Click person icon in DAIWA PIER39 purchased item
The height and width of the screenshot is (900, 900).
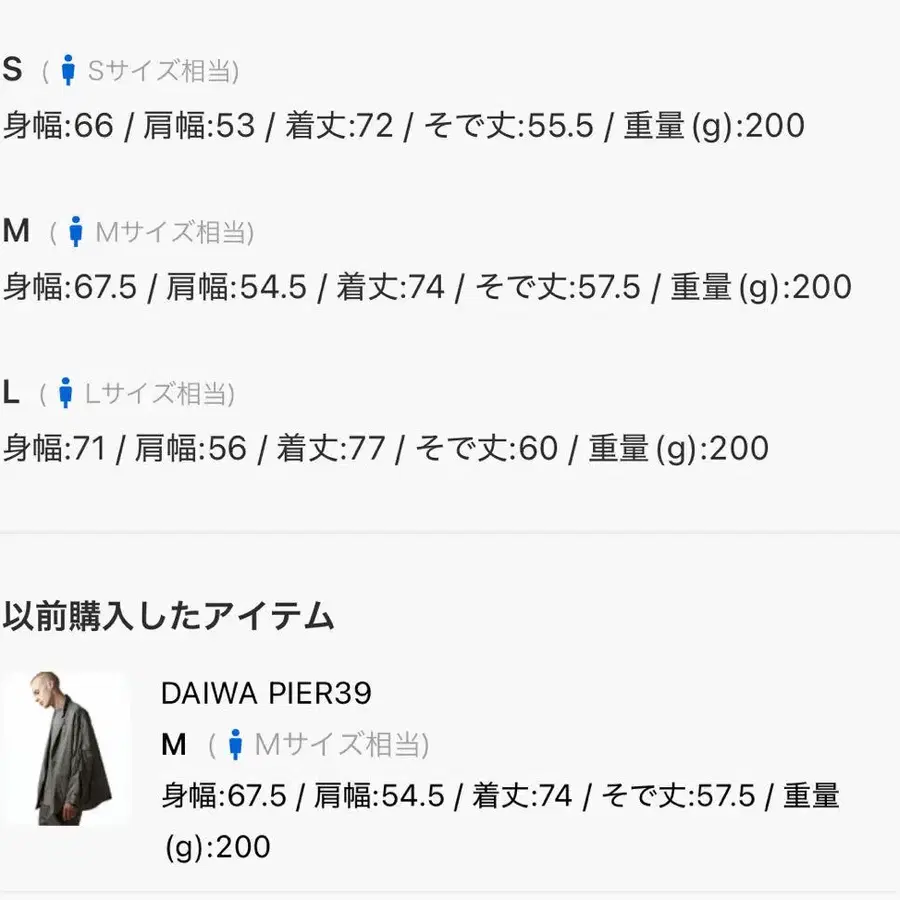tap(235, 744)
